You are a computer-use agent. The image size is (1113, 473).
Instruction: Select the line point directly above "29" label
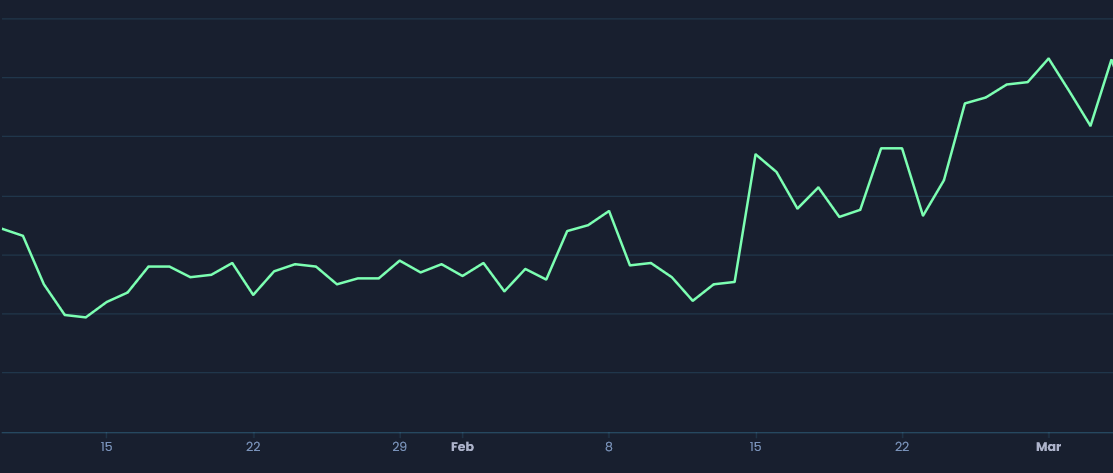click(400, 260)
